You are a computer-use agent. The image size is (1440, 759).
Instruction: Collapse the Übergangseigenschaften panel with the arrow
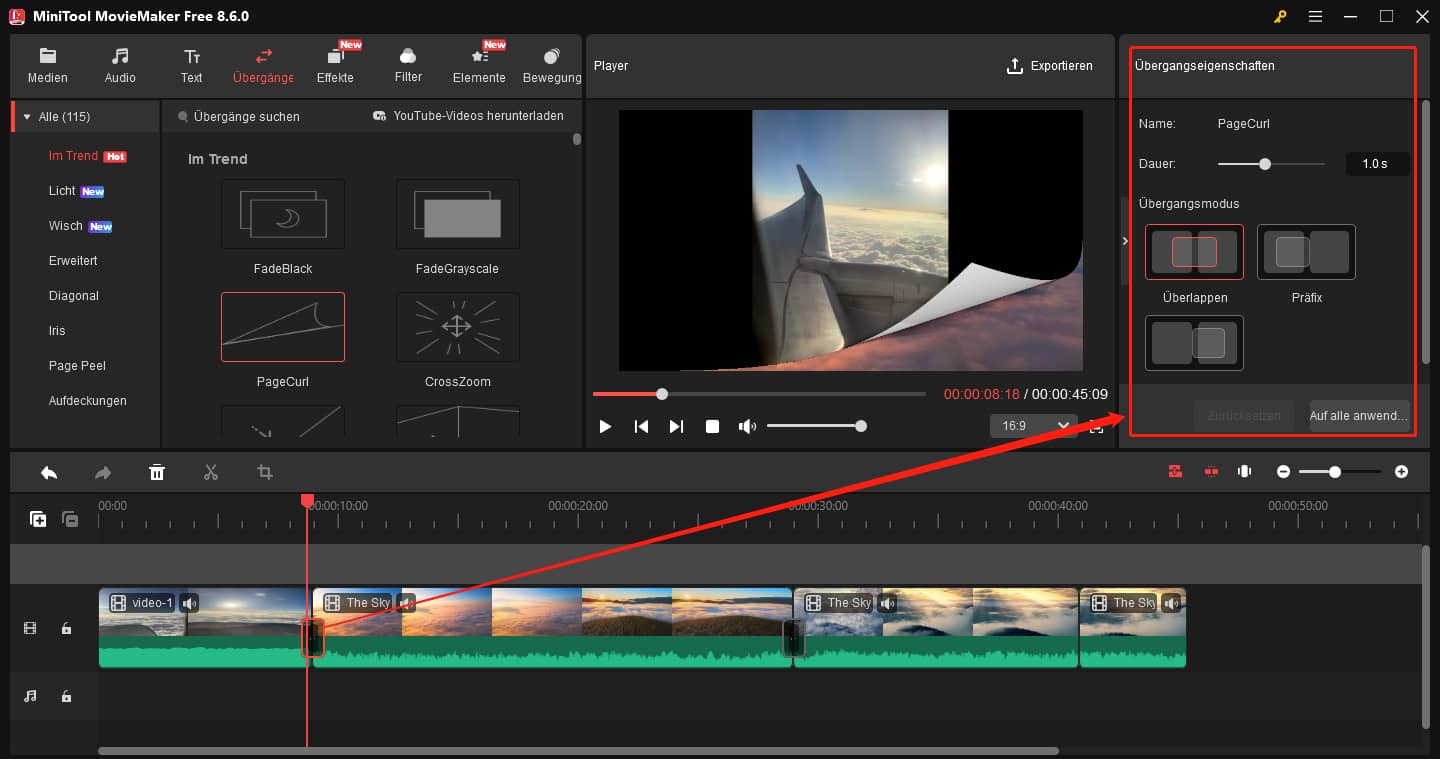coord(1125,240)
